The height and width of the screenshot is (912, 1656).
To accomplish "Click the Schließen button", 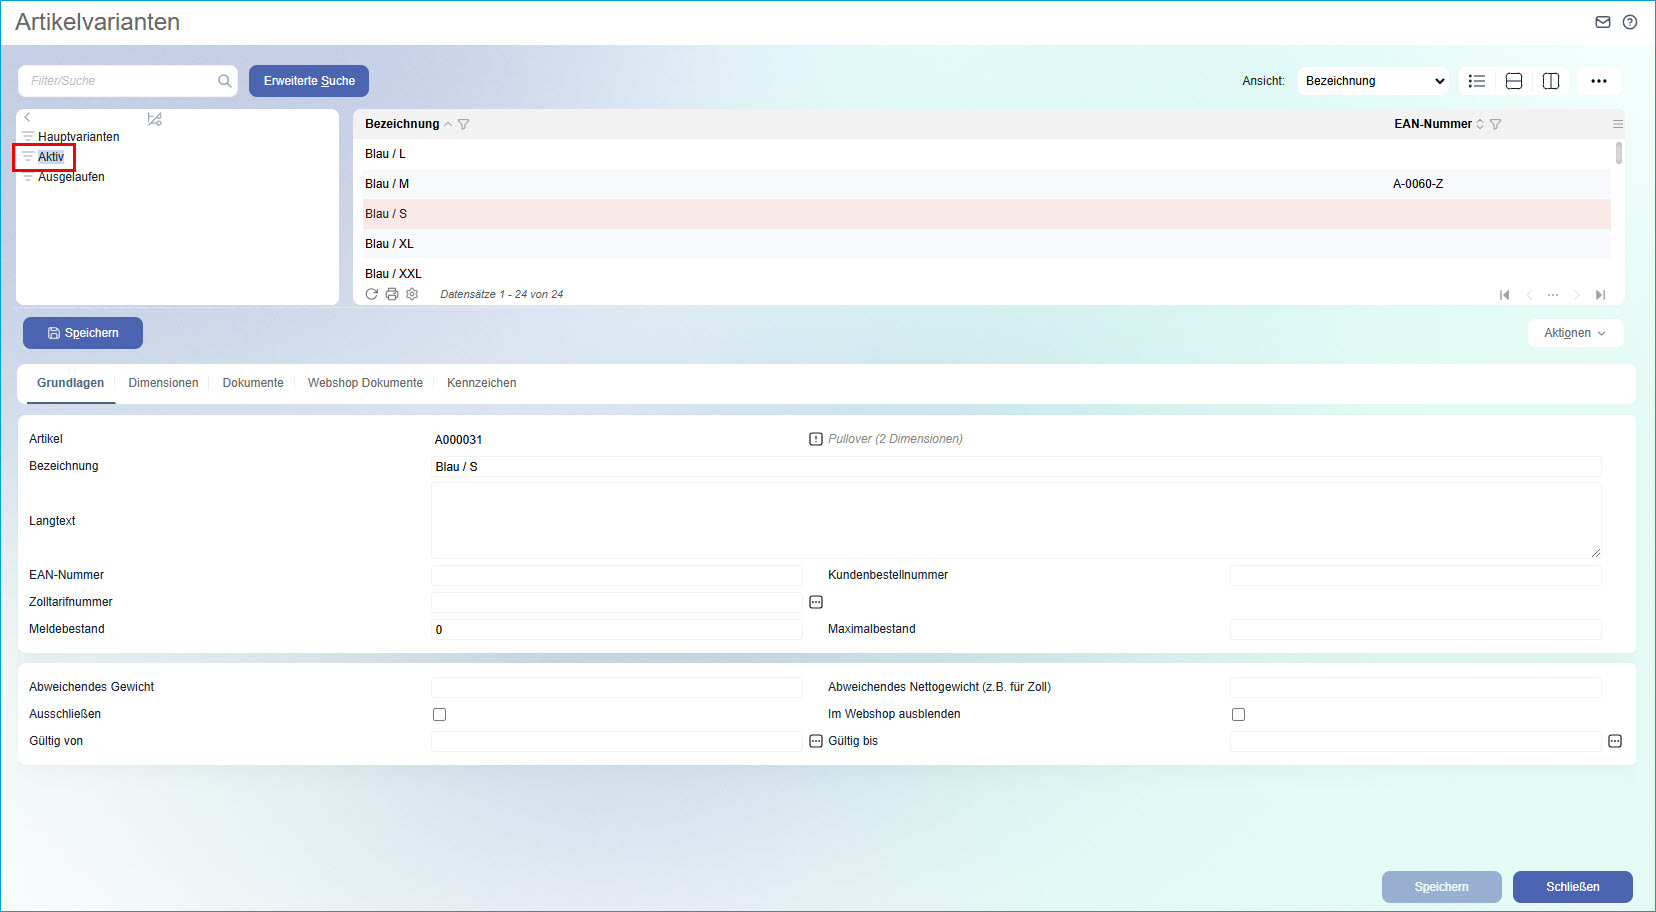I will (x=1573, y=887).
